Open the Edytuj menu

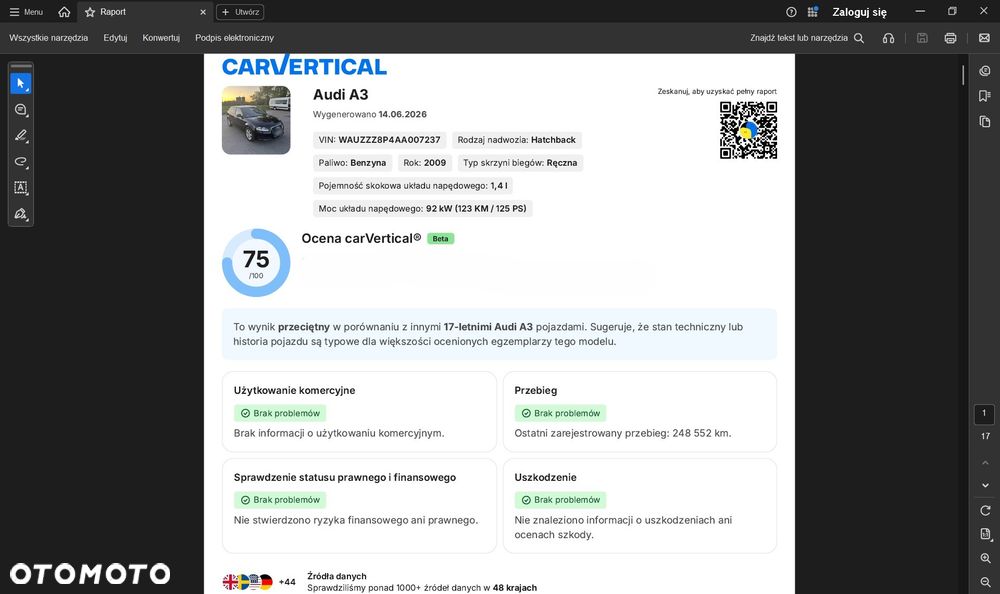(x=115, y=38)
